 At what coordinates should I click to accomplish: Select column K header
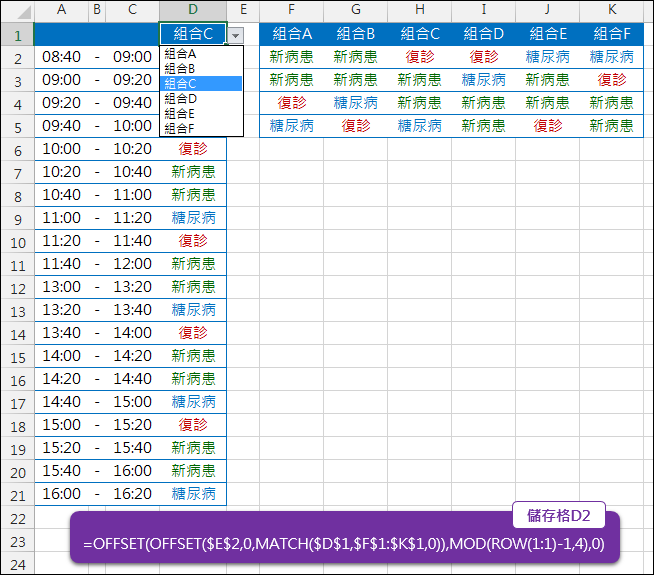click(611, 10)
